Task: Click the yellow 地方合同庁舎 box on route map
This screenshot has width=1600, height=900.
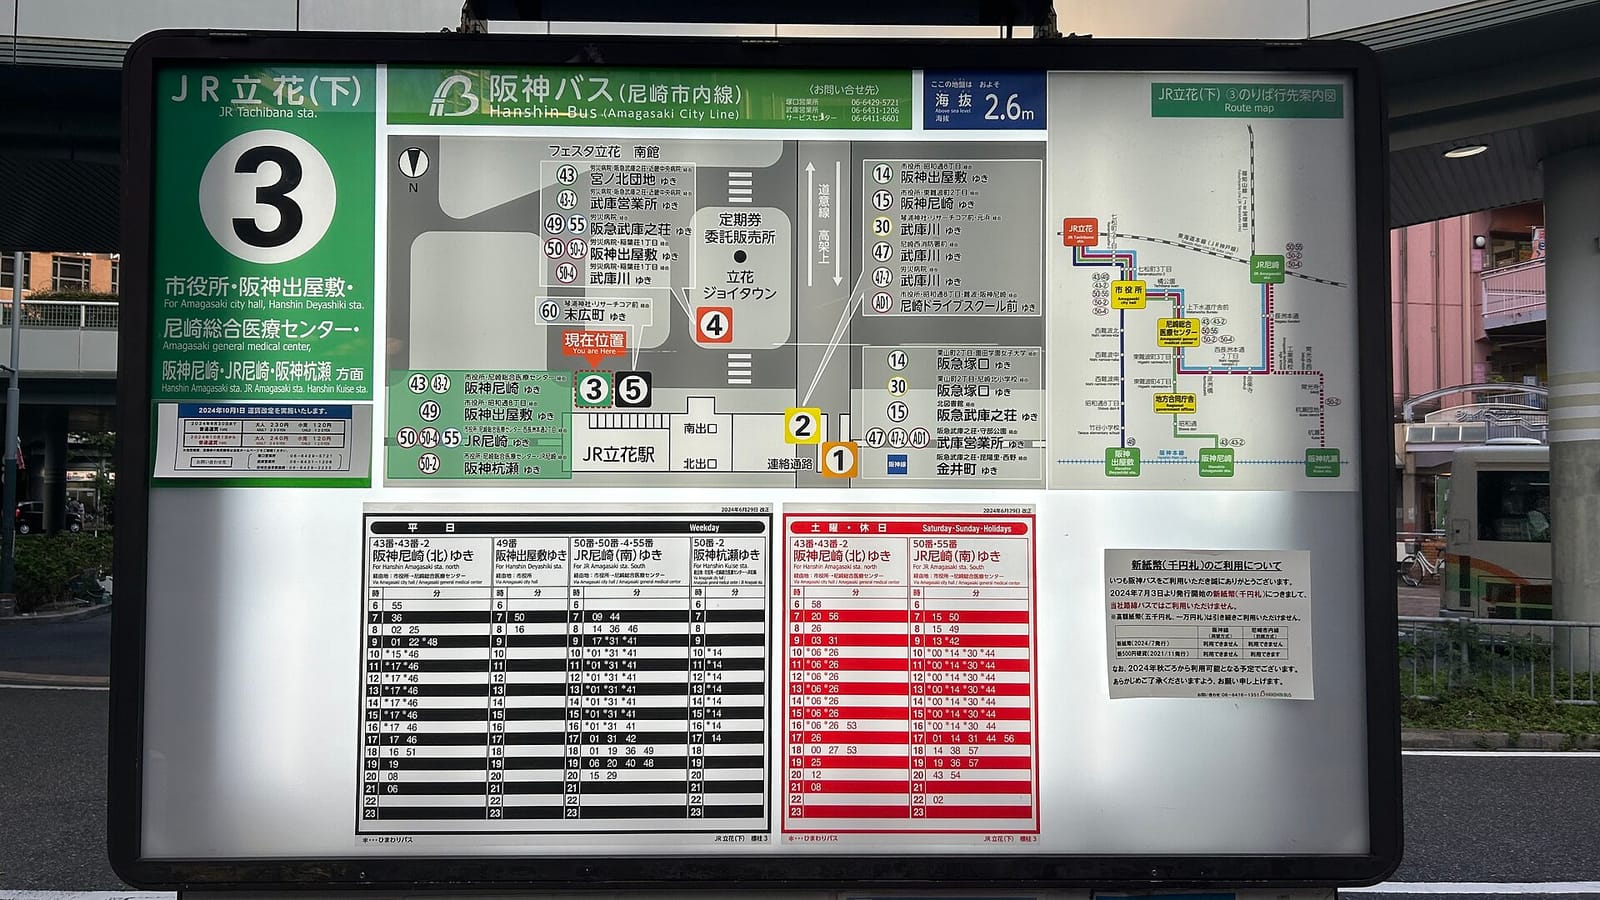Action: (x=1174, y=402)
